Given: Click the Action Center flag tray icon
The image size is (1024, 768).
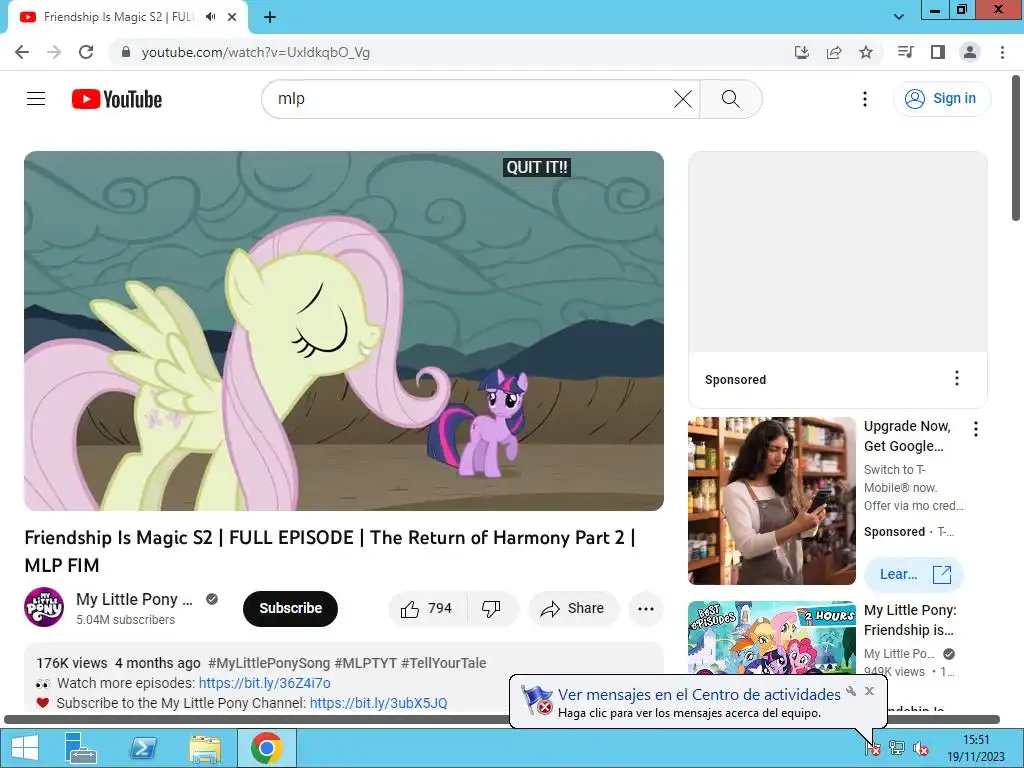Looking at the screenshot, I should [872, 748].
